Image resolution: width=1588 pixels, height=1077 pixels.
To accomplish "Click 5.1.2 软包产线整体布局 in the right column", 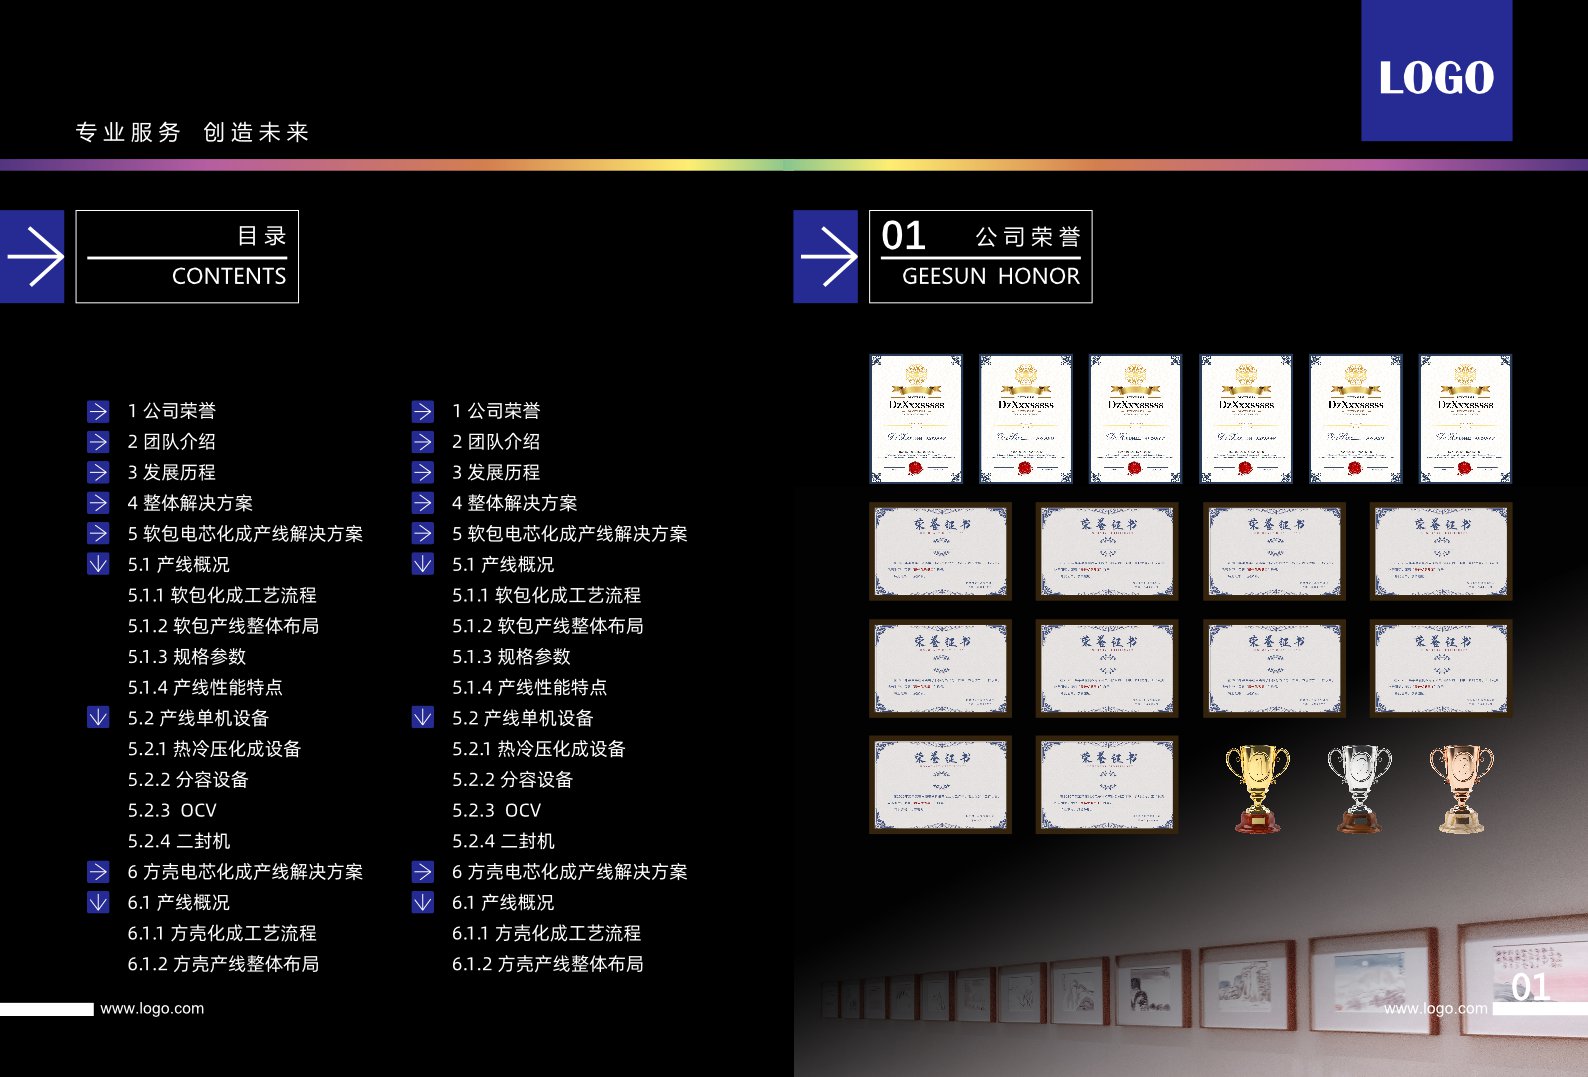I will point(548,626).
